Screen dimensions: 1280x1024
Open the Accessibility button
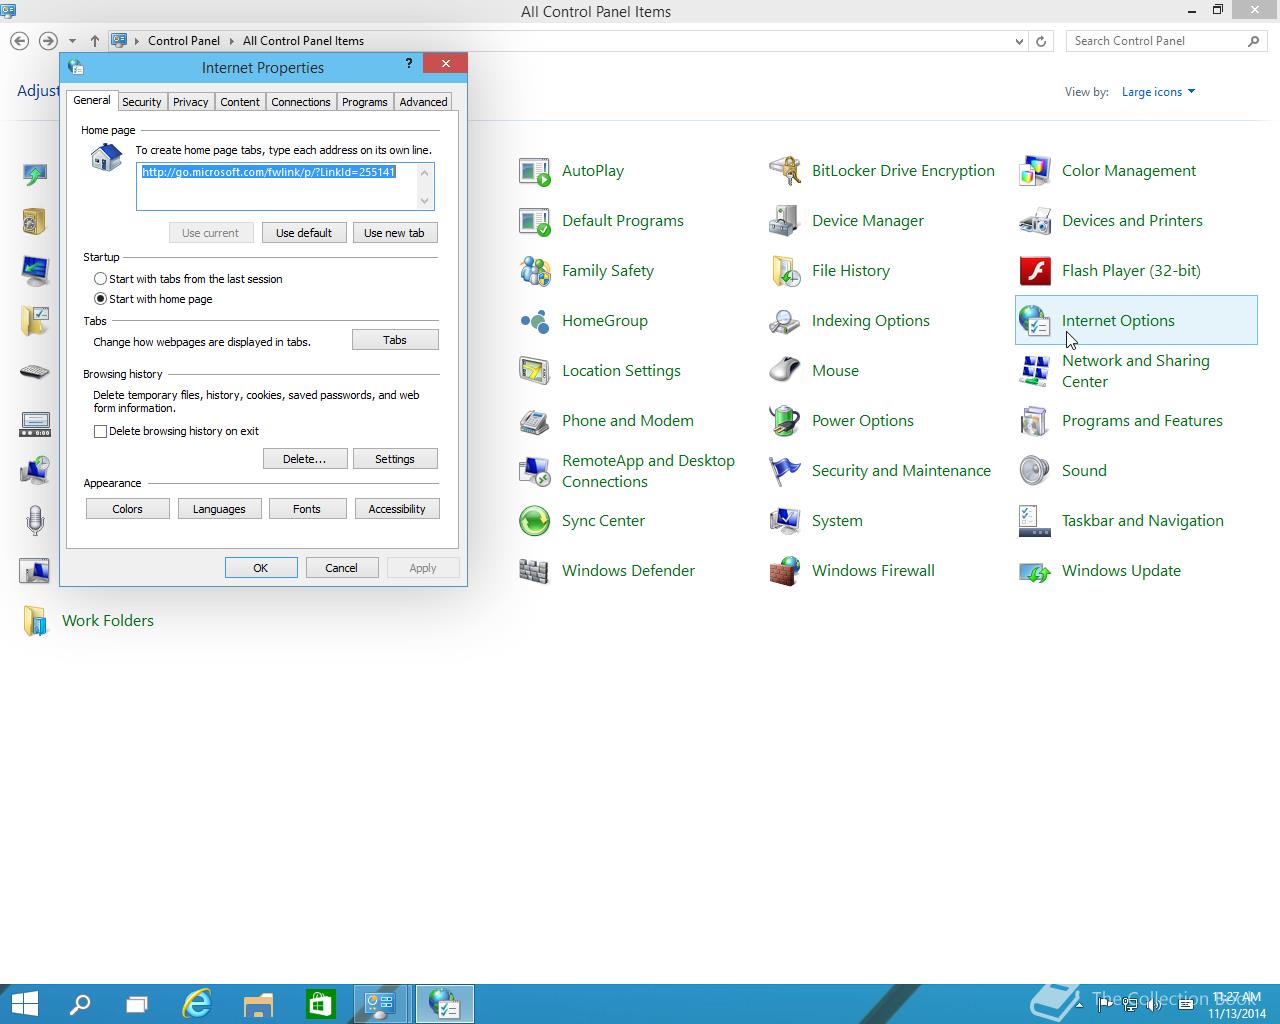tap(397, 509)
